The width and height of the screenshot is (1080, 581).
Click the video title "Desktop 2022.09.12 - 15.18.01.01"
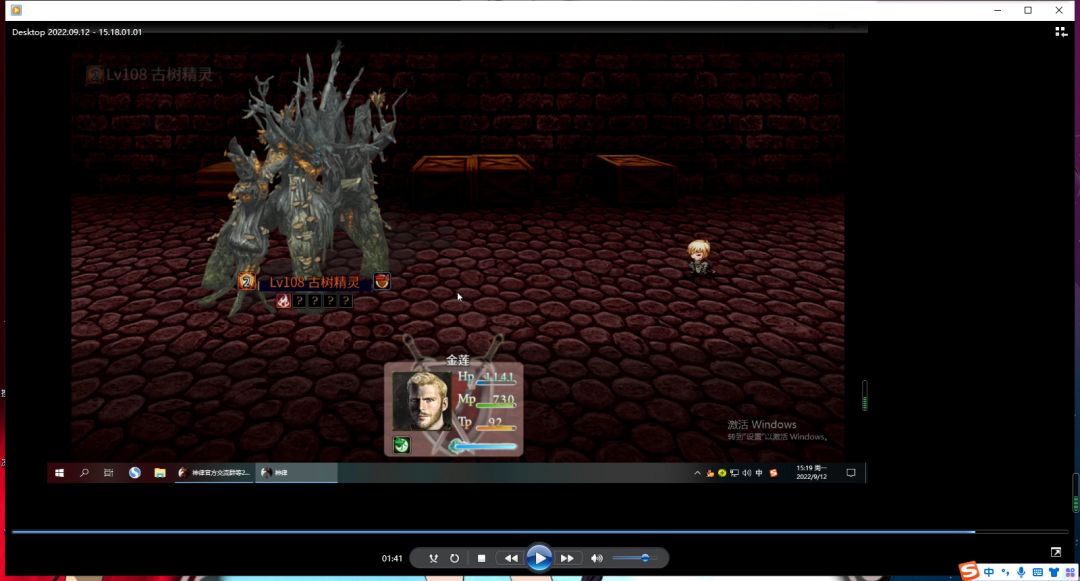pos(76,32)
